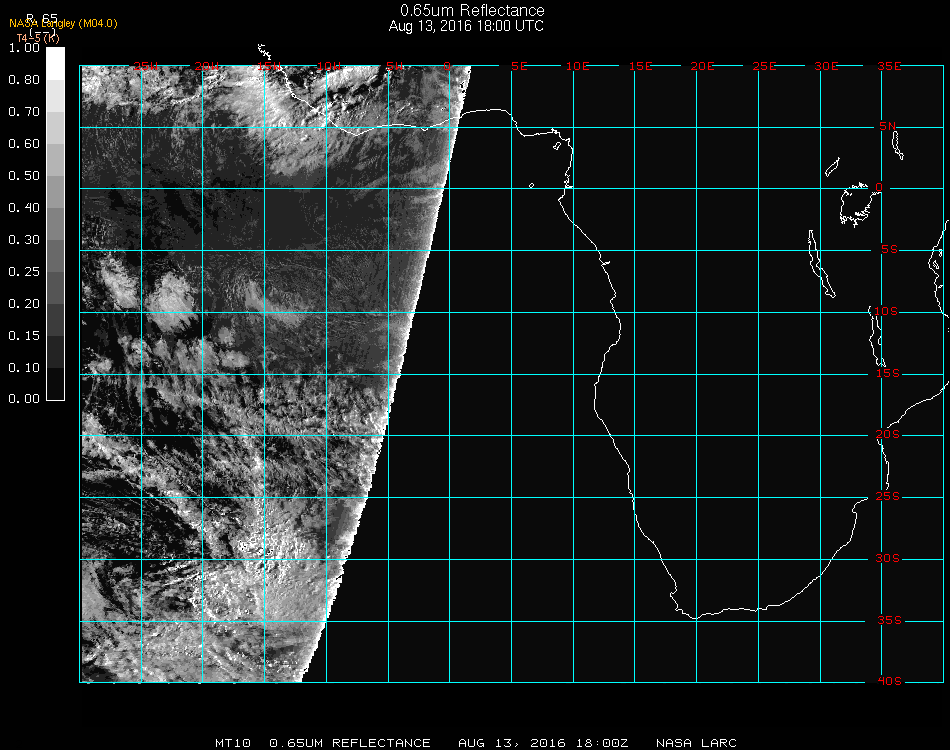Click the white top segment of the reflectance colorbar
This screenshot has height=750, width=950.
pos(55,64)
